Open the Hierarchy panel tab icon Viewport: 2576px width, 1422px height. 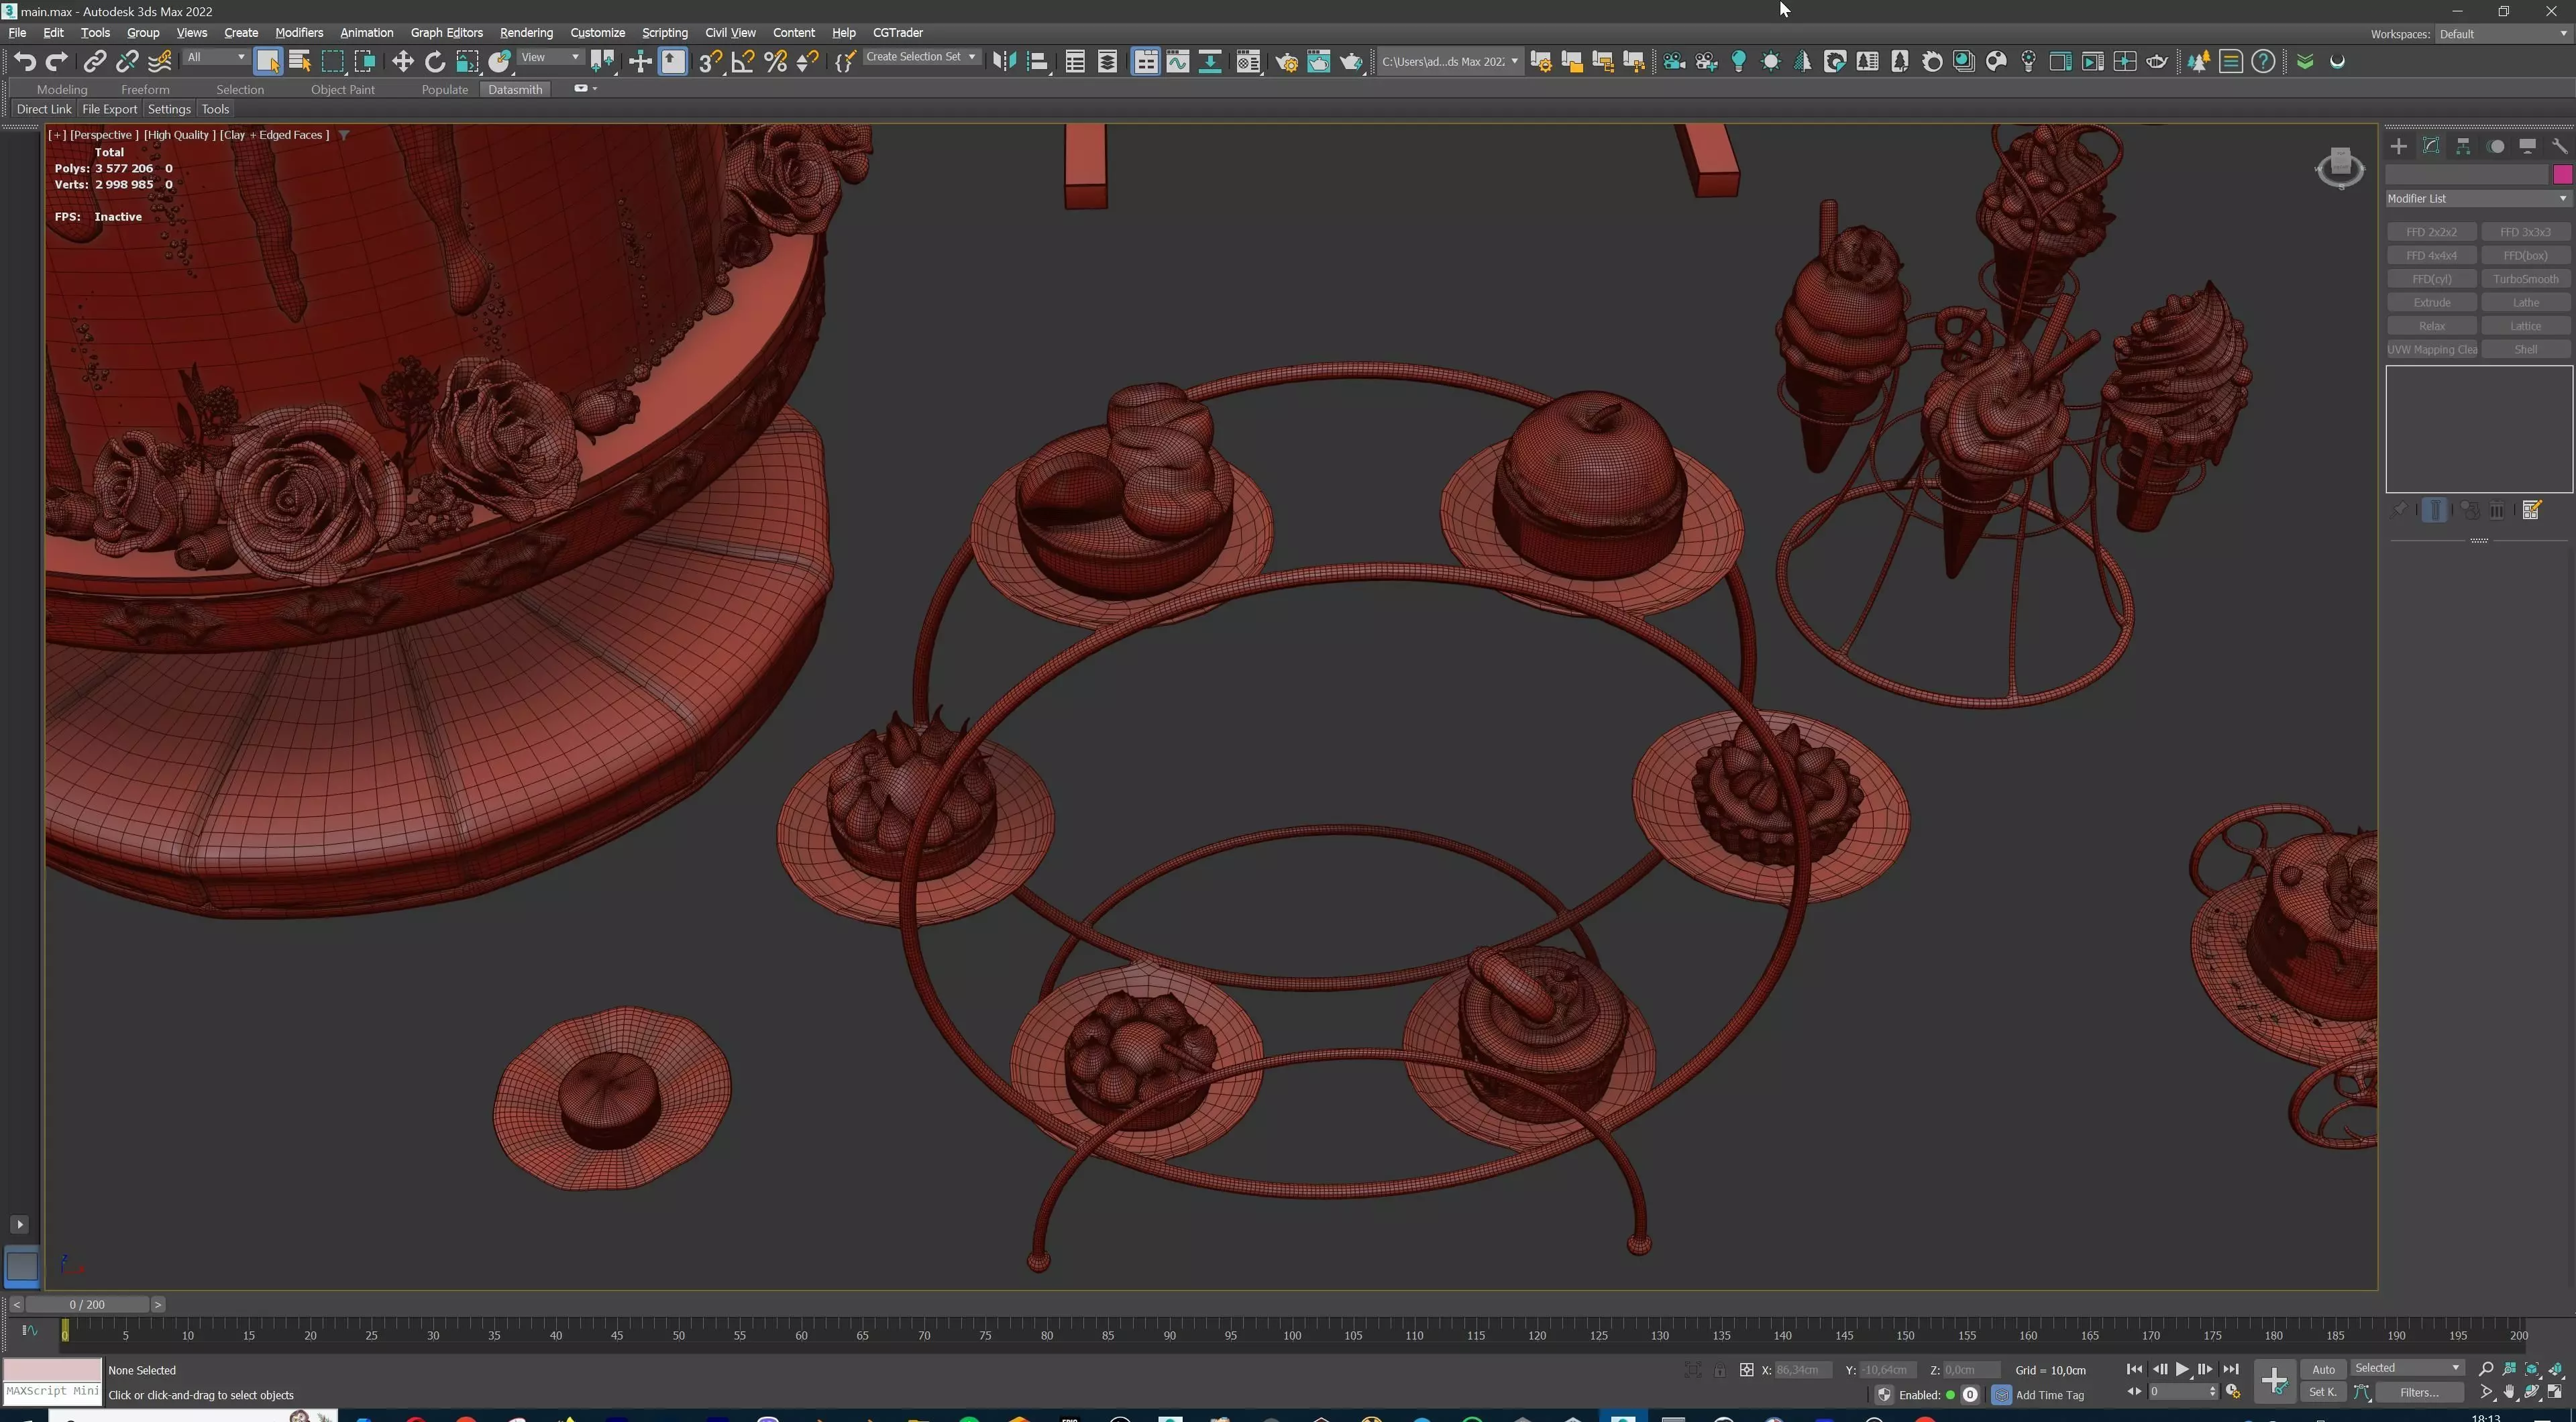2463,146
